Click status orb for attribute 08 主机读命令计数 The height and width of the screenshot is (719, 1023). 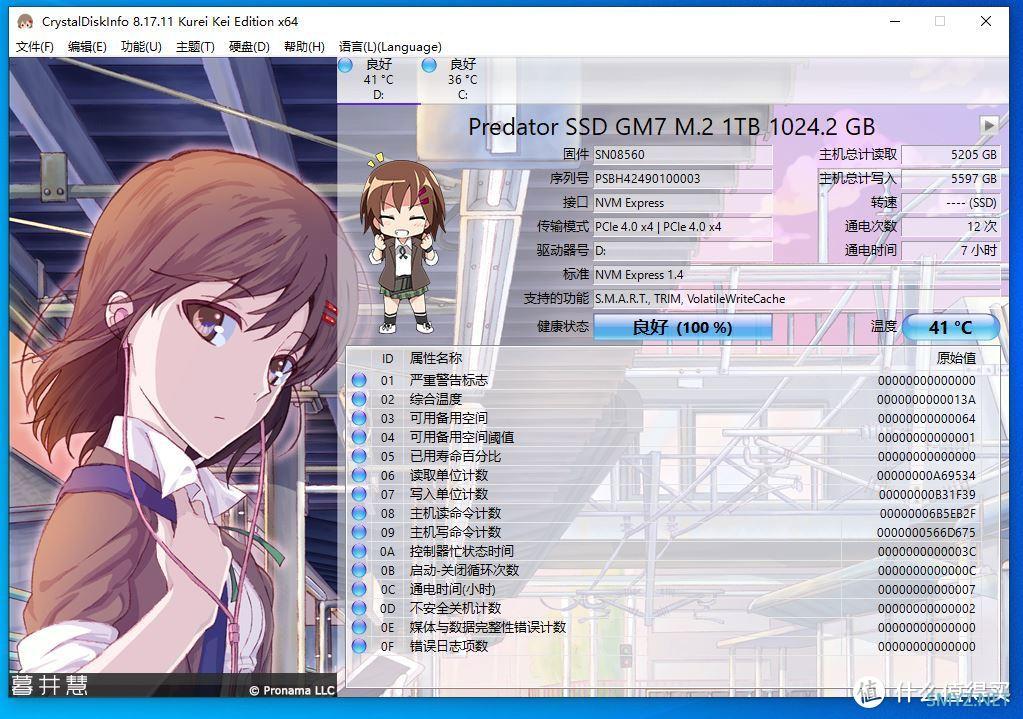(x=359, y=513)
